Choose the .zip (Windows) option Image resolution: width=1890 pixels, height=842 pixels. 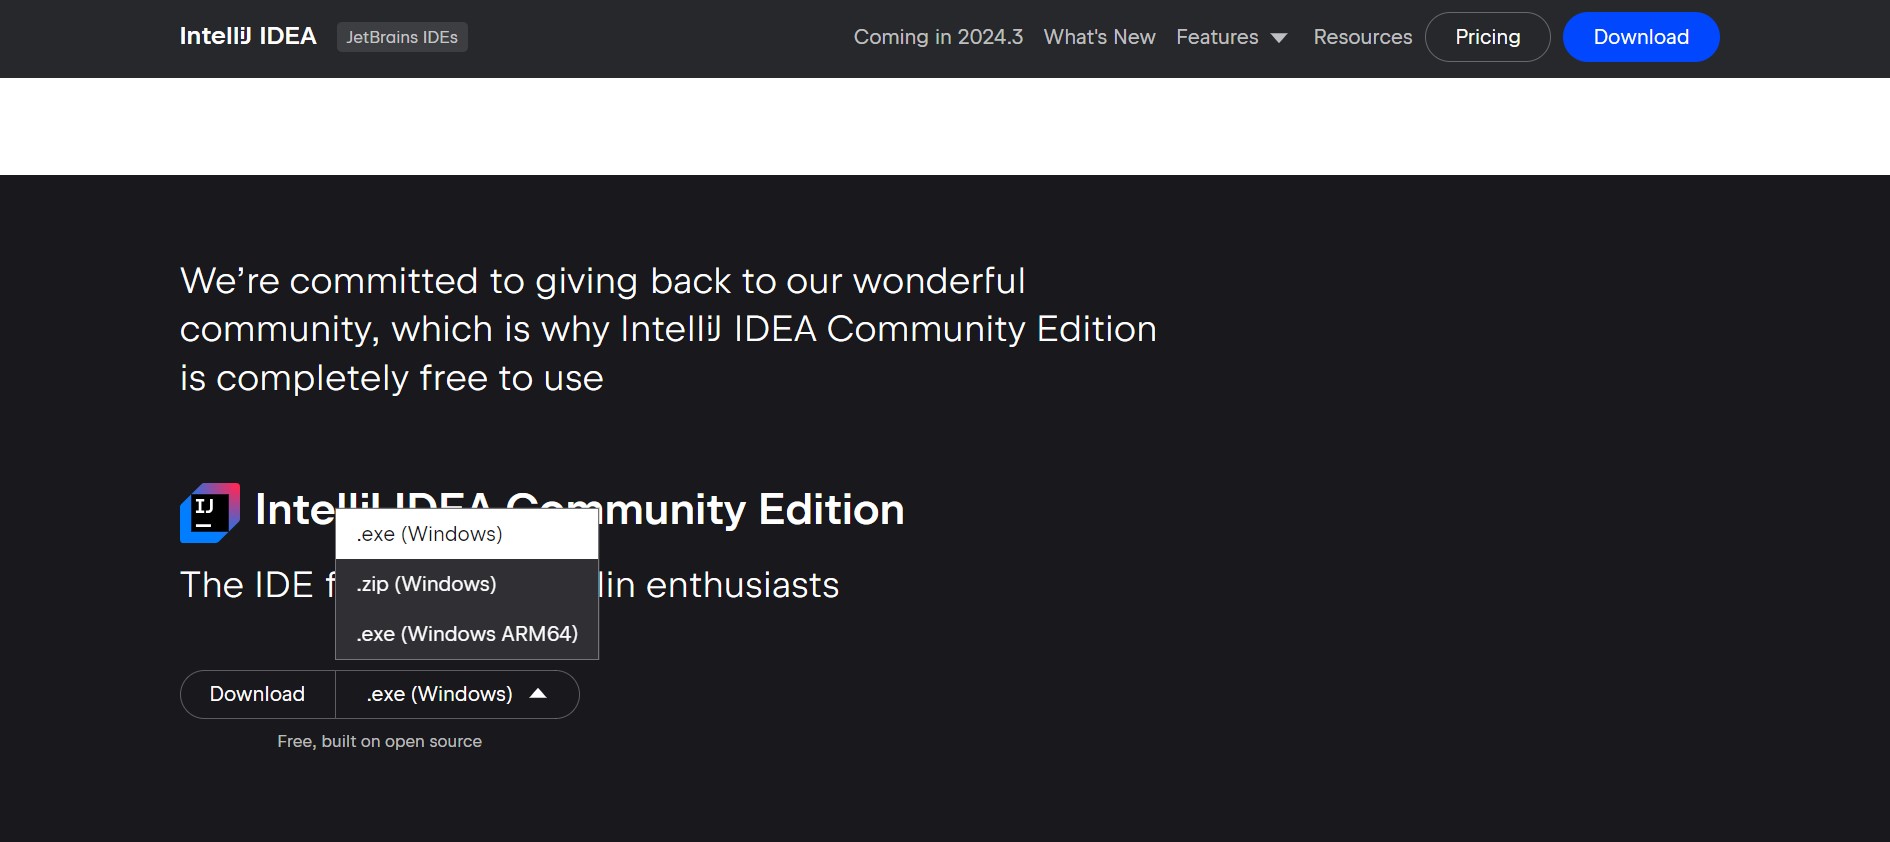tap(467, 584)
